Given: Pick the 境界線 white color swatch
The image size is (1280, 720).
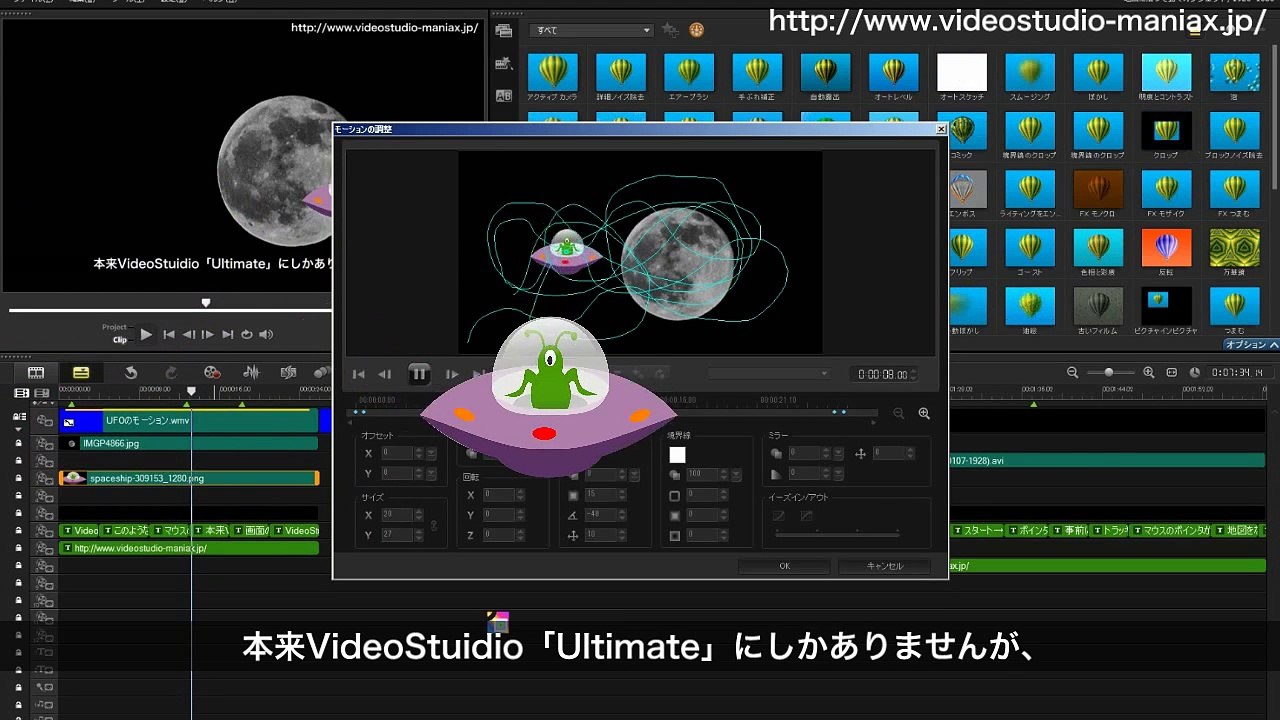Looking at the screenshot, I should click(x=677, y=455).
